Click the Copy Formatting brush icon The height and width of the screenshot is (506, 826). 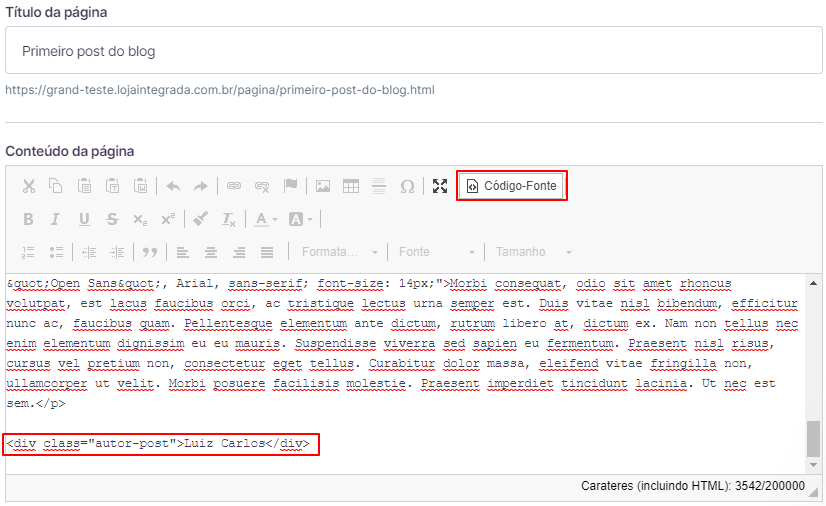(200, 219)
